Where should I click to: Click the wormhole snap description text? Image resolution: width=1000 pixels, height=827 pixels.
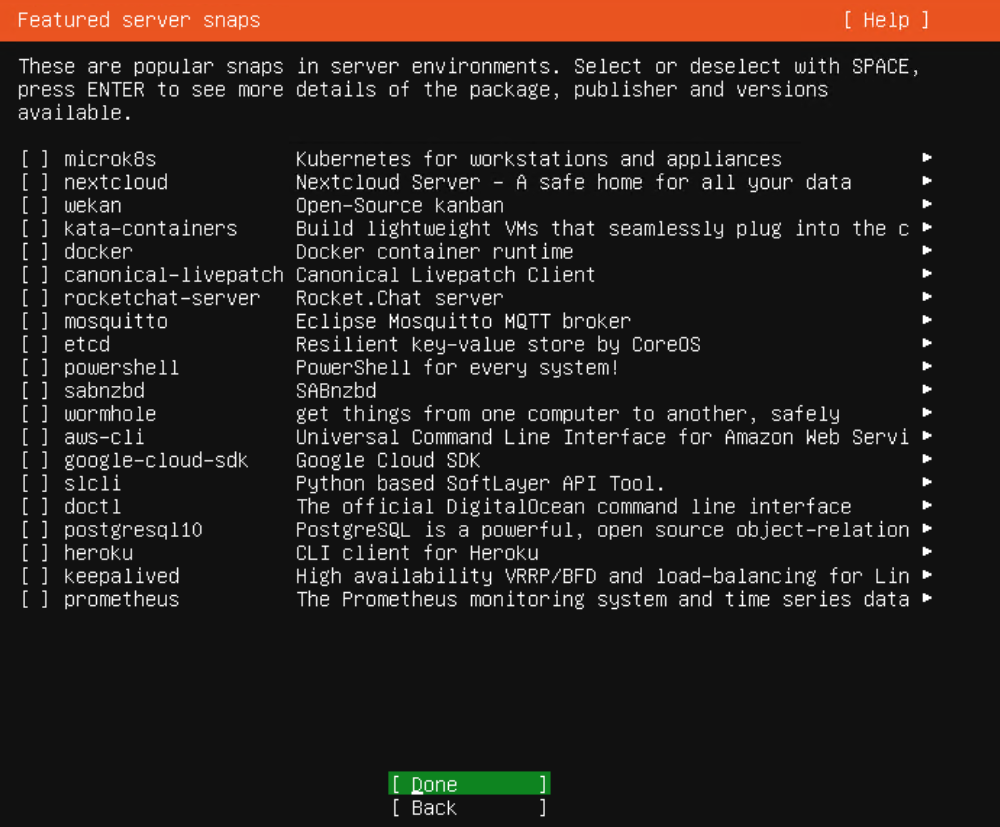567,414
